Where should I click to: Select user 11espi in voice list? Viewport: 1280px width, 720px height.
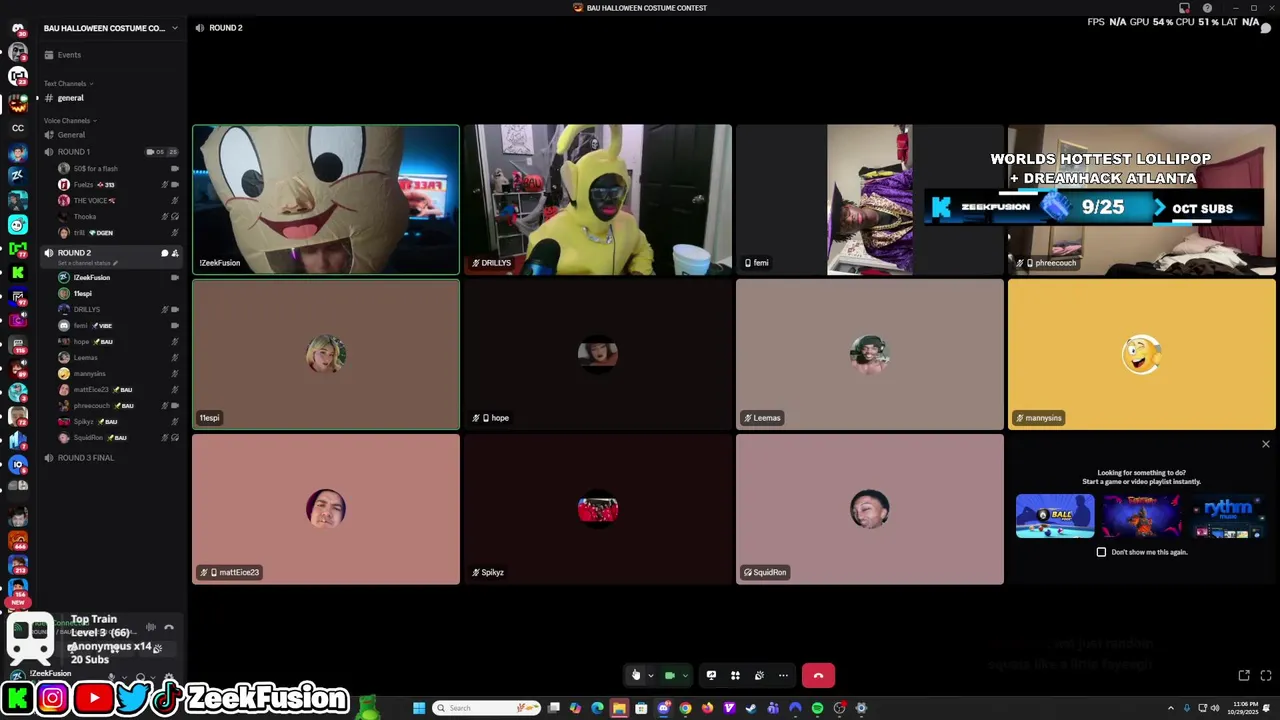tap(117, 294)
